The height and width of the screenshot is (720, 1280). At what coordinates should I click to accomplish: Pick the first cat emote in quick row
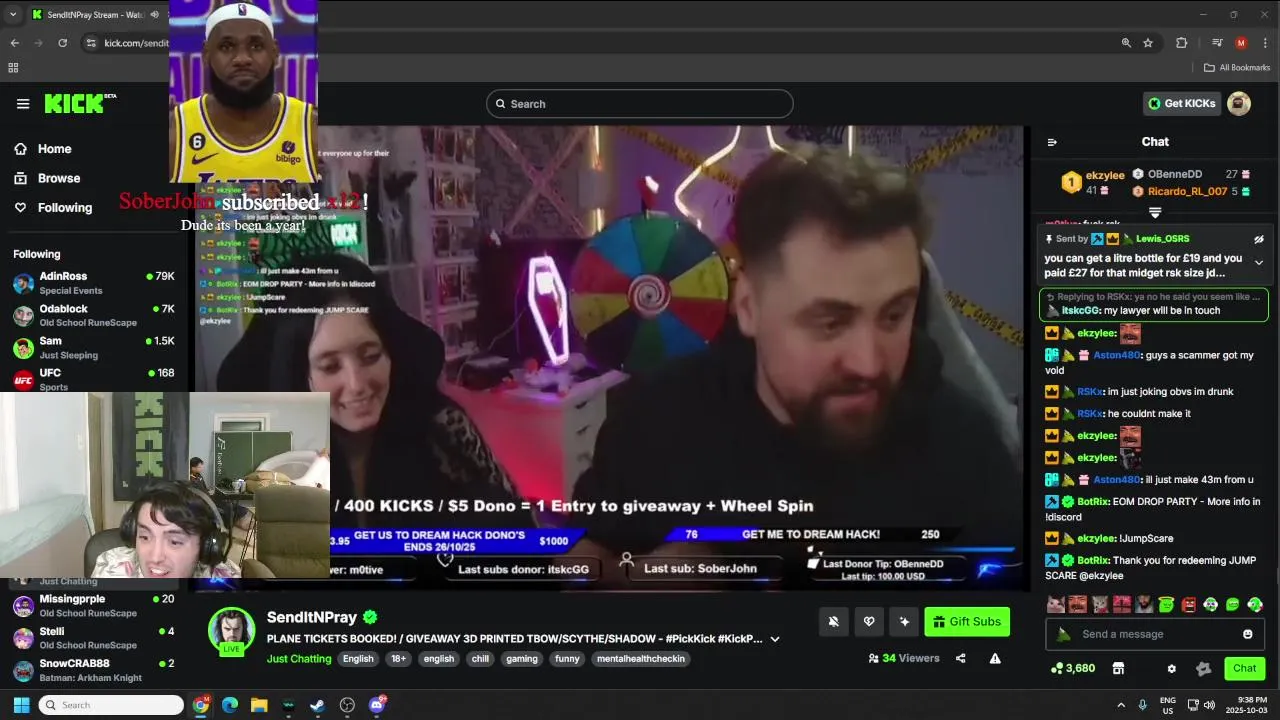point(1054,604)
